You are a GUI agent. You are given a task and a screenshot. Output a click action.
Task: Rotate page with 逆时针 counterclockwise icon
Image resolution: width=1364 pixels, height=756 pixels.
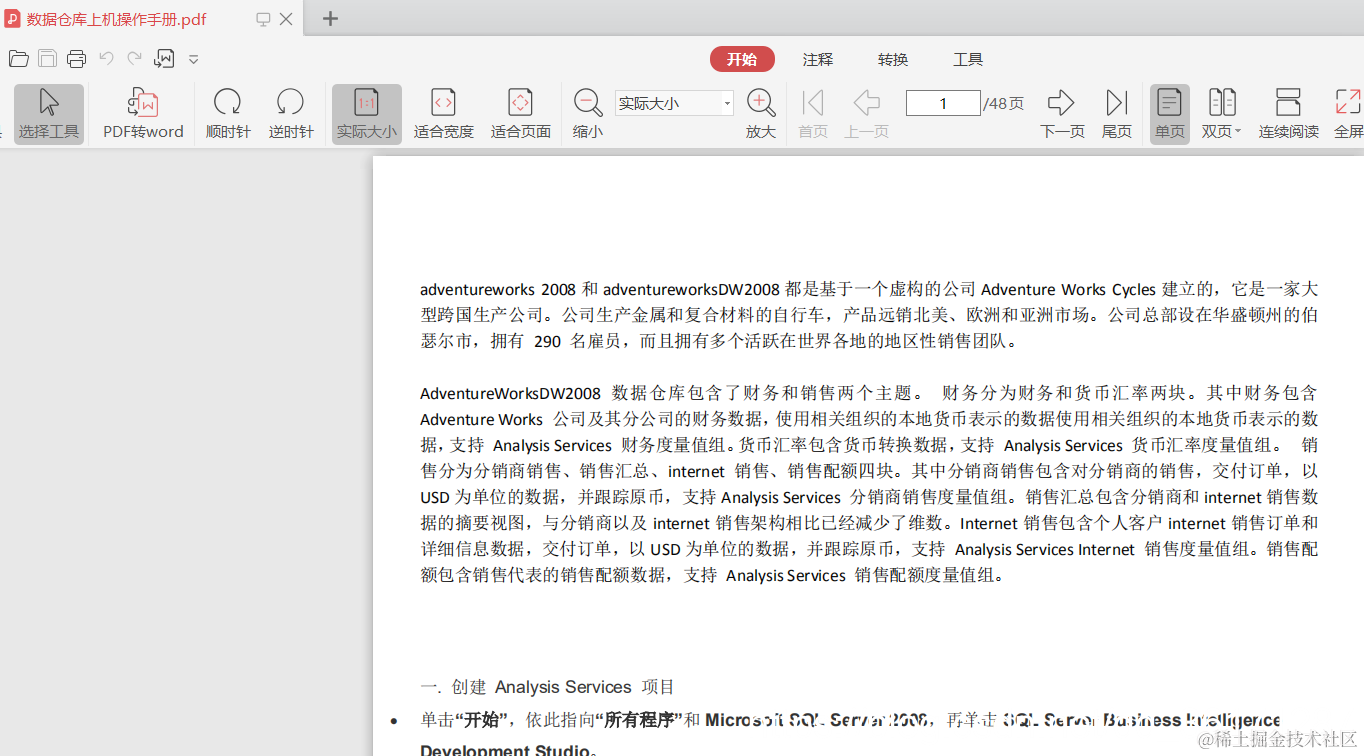point(290,114)
